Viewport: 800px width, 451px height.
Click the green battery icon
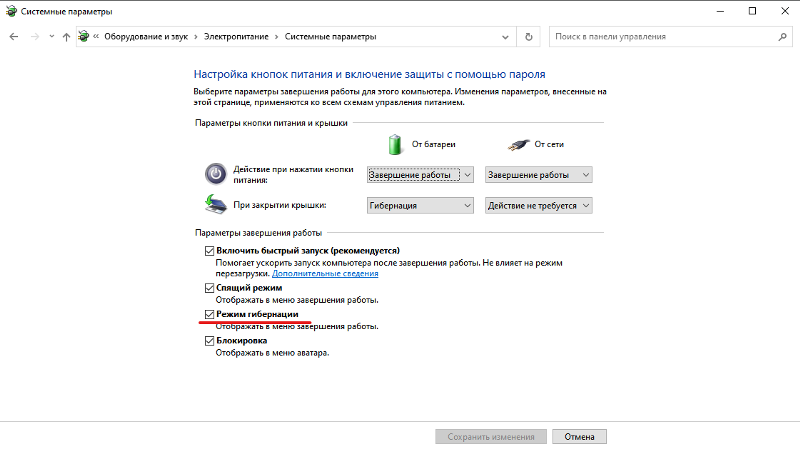point(396,143)
